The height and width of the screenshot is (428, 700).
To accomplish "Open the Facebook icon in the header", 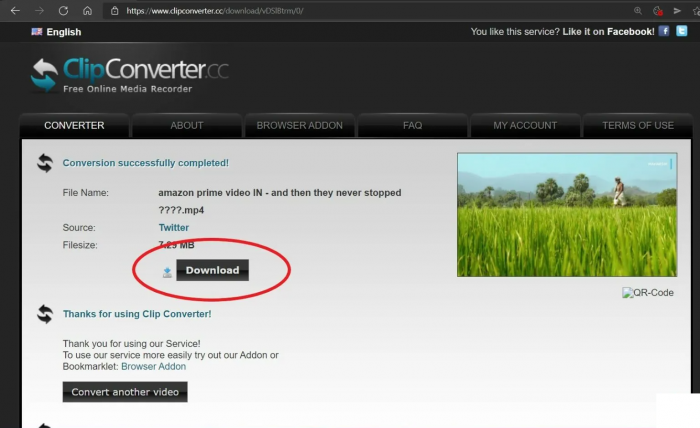I will click(664, 31).
